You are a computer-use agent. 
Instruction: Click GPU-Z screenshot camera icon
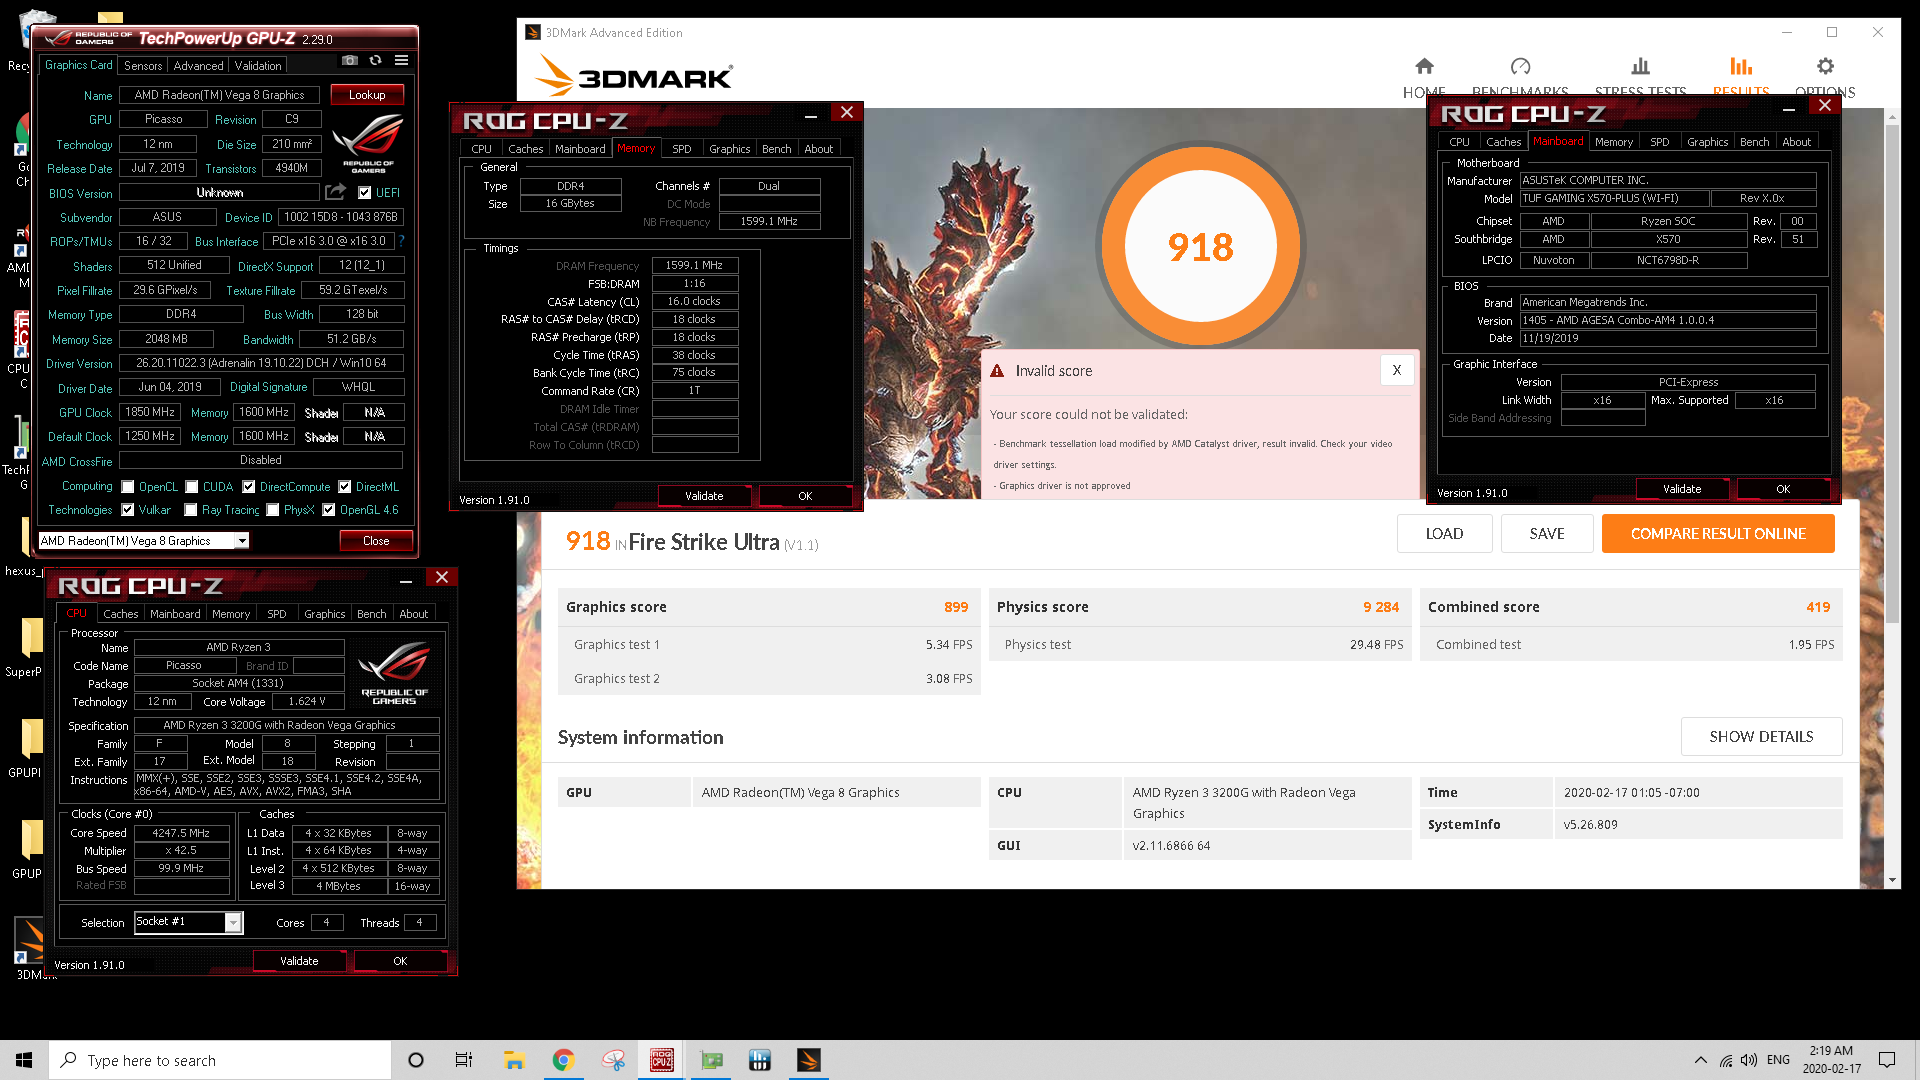[x=349, y=61]
